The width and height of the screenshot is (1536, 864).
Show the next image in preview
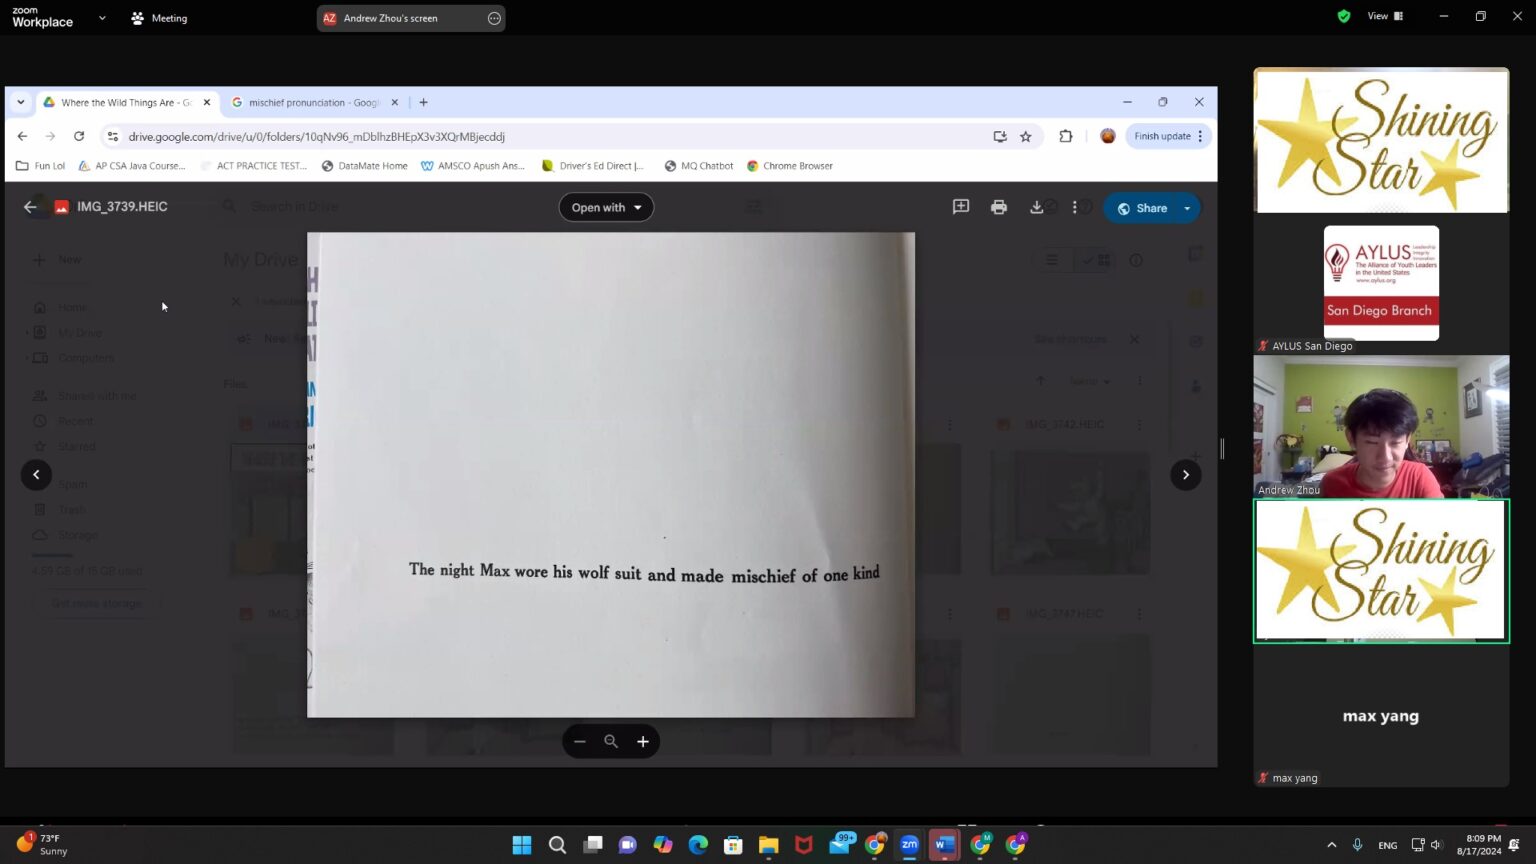(x=1186, y=475)
